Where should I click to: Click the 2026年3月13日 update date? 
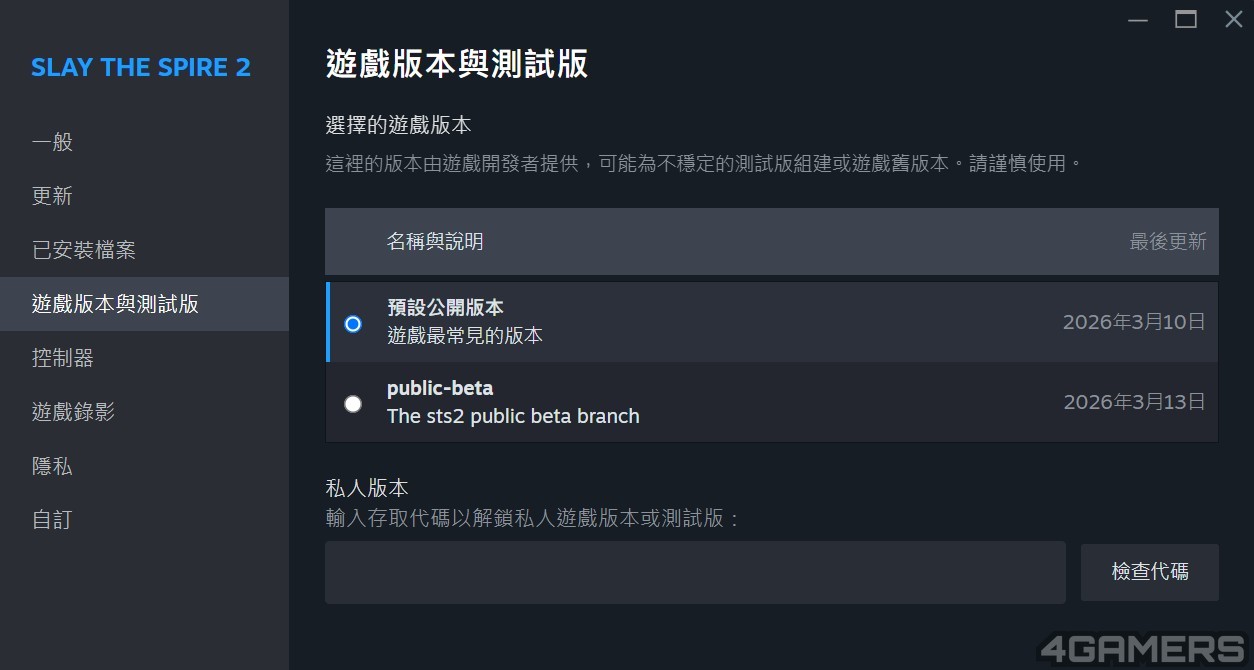point(1133,402)
